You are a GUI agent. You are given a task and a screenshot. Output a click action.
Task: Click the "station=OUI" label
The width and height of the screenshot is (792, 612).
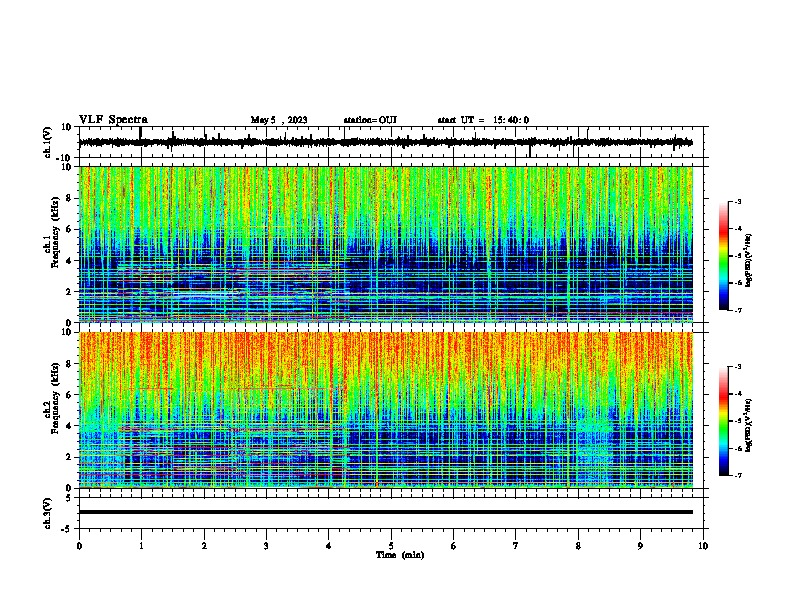tap(370, 120)
